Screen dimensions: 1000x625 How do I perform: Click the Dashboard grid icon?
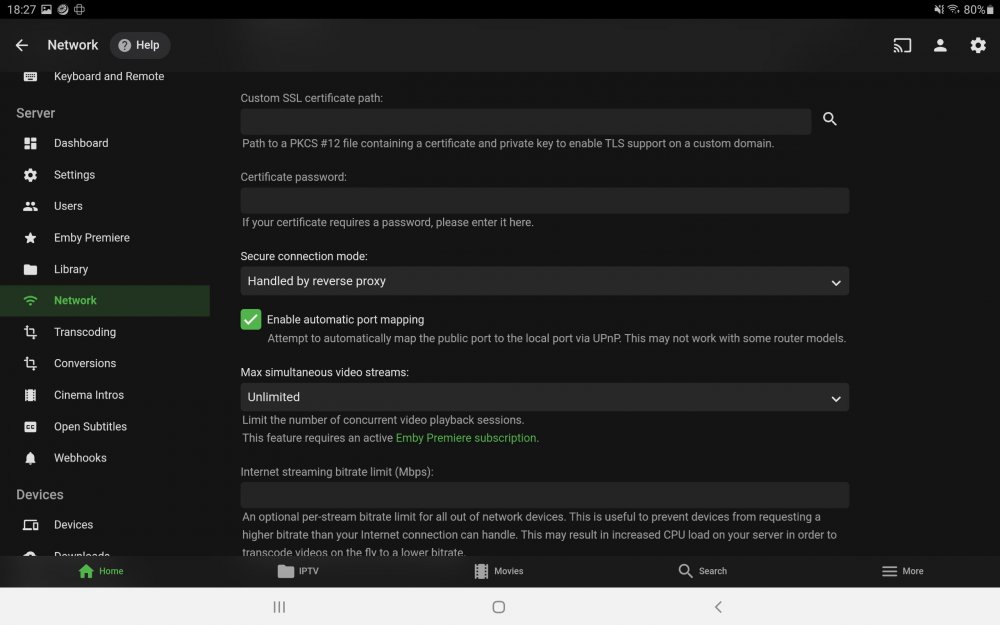point(30,143)
